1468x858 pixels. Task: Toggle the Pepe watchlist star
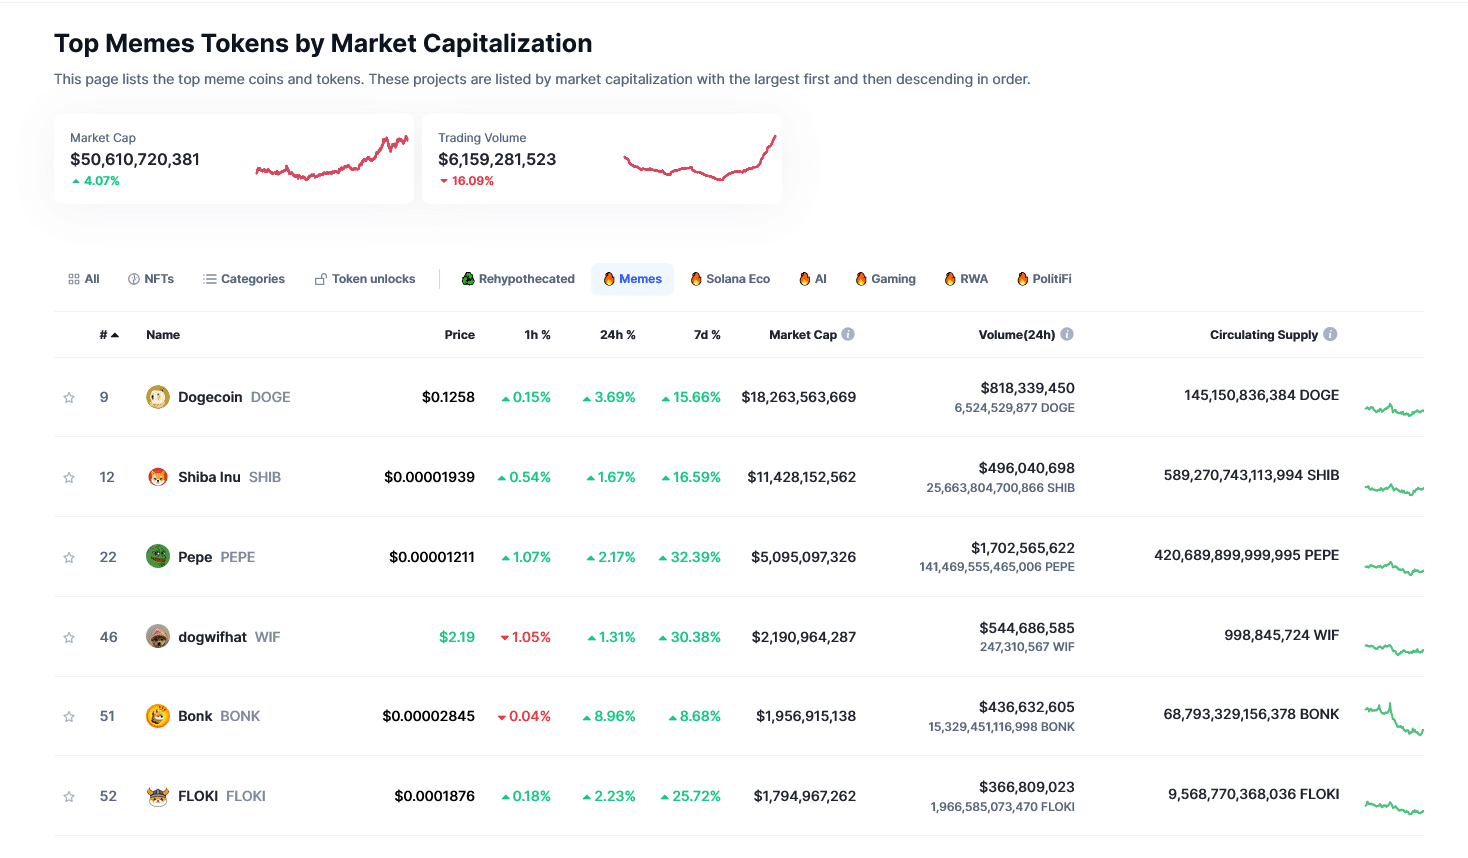[69, 558]
